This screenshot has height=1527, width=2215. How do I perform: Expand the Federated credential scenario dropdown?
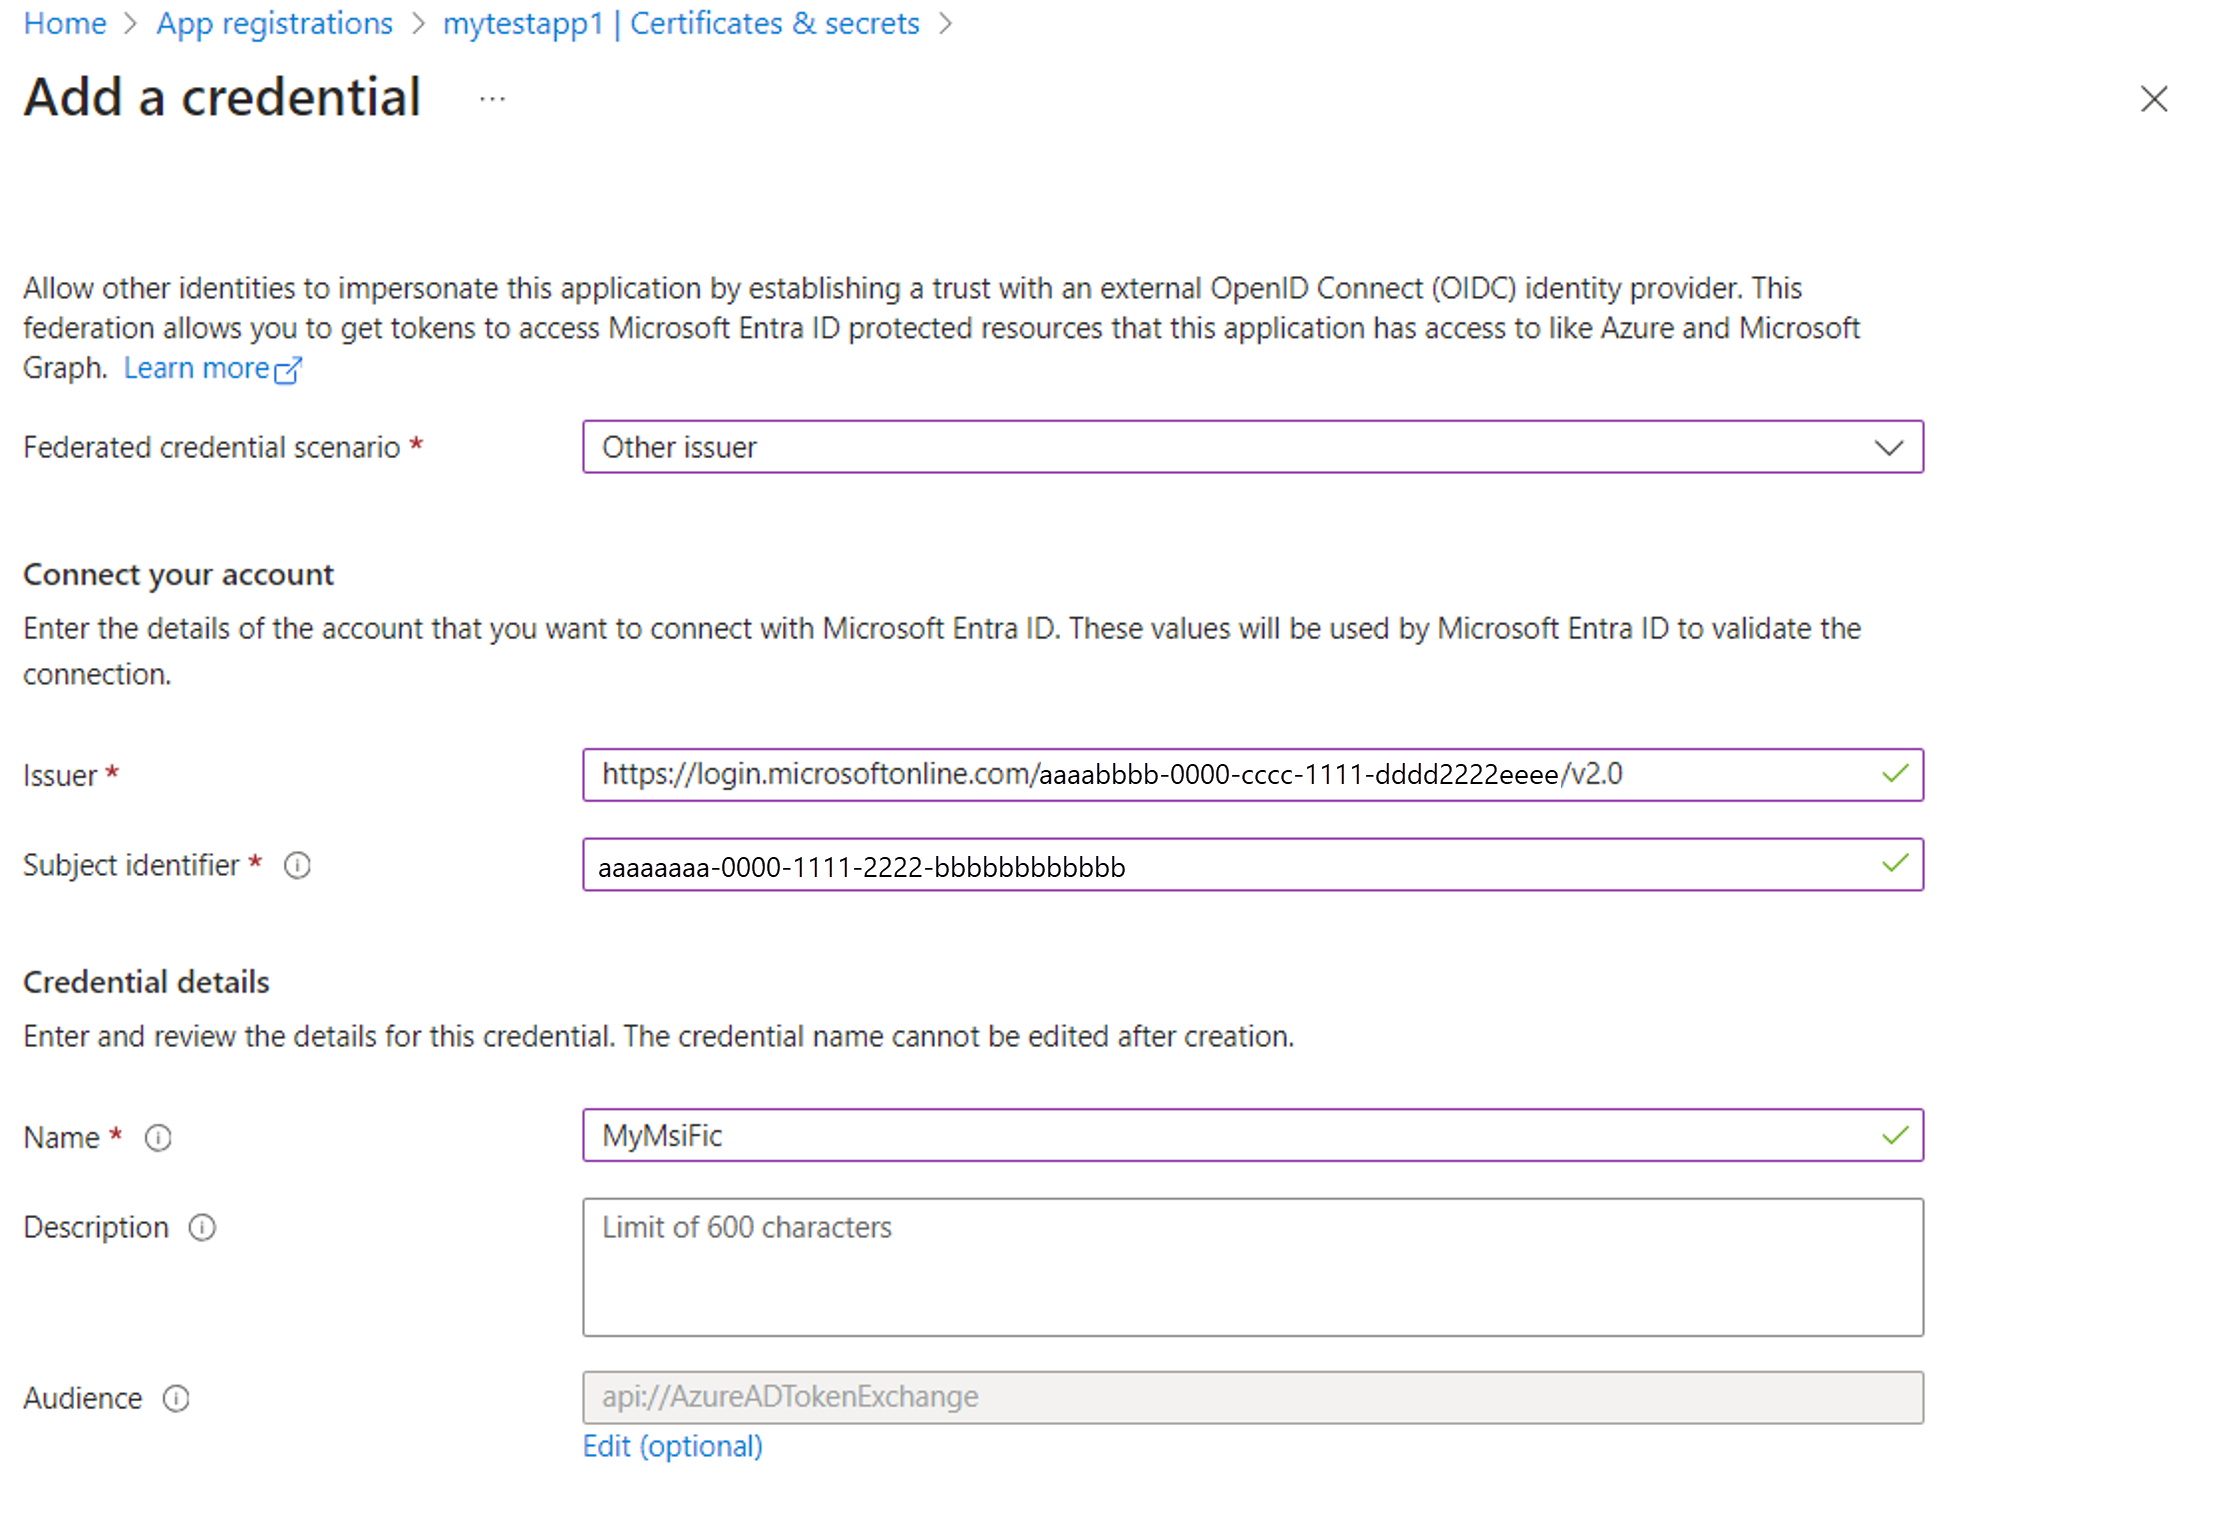click(1252, 447)
